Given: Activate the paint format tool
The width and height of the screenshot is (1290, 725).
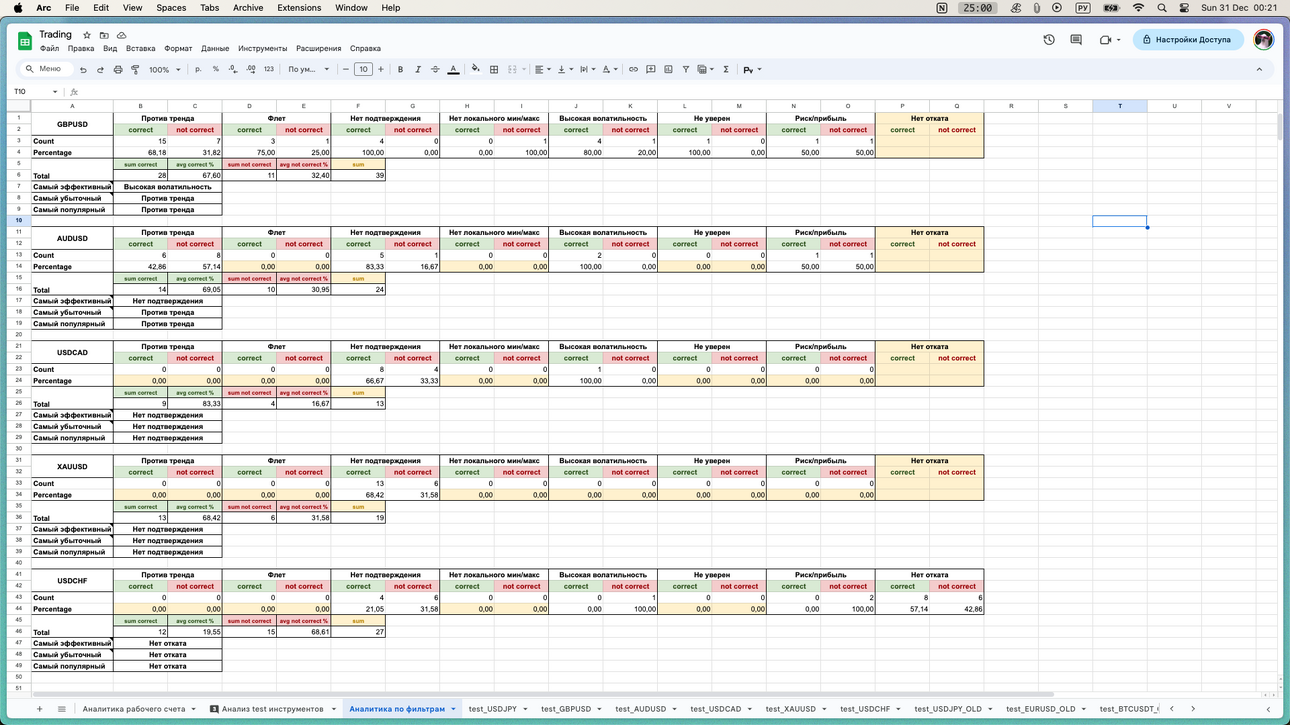Looking at the screenshot, I should click(x=136, y=70).
